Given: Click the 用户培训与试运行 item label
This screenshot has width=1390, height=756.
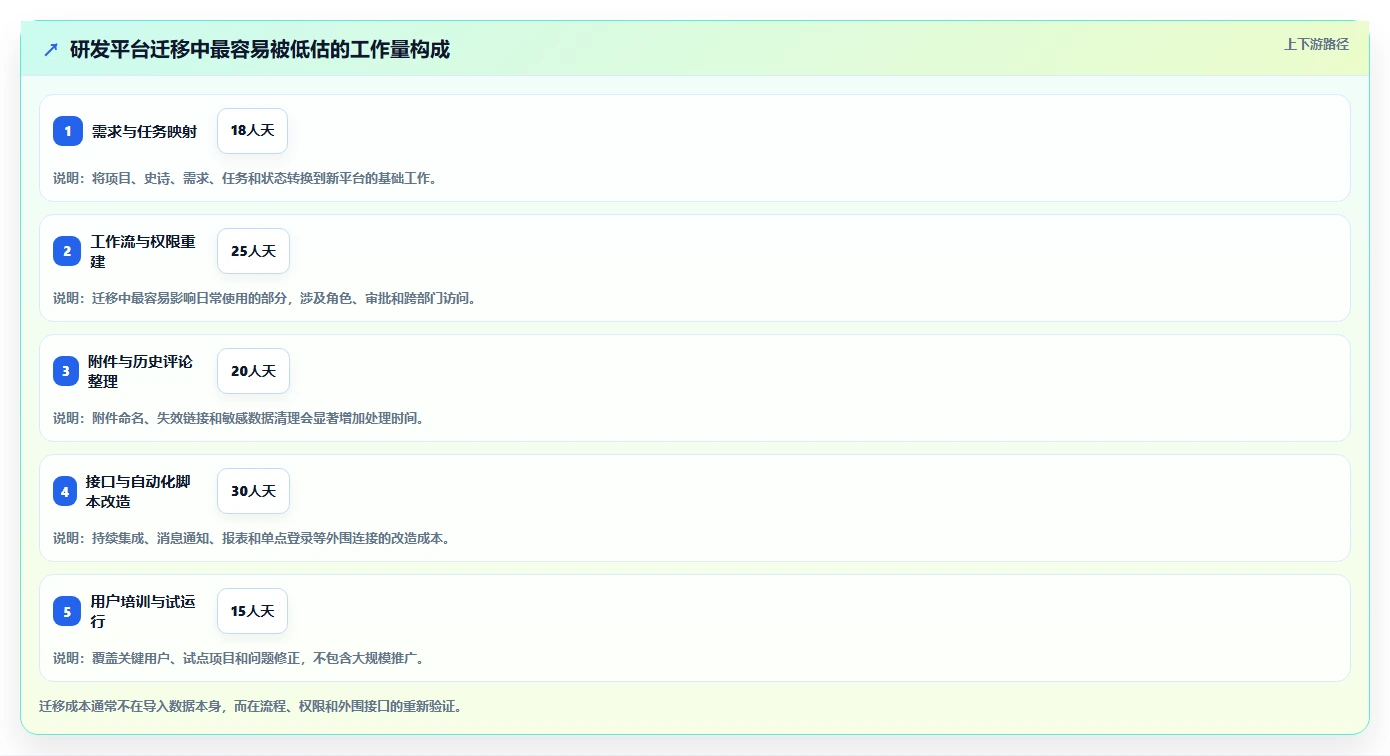Looking at the screenshot, I should tap(142, 611).
